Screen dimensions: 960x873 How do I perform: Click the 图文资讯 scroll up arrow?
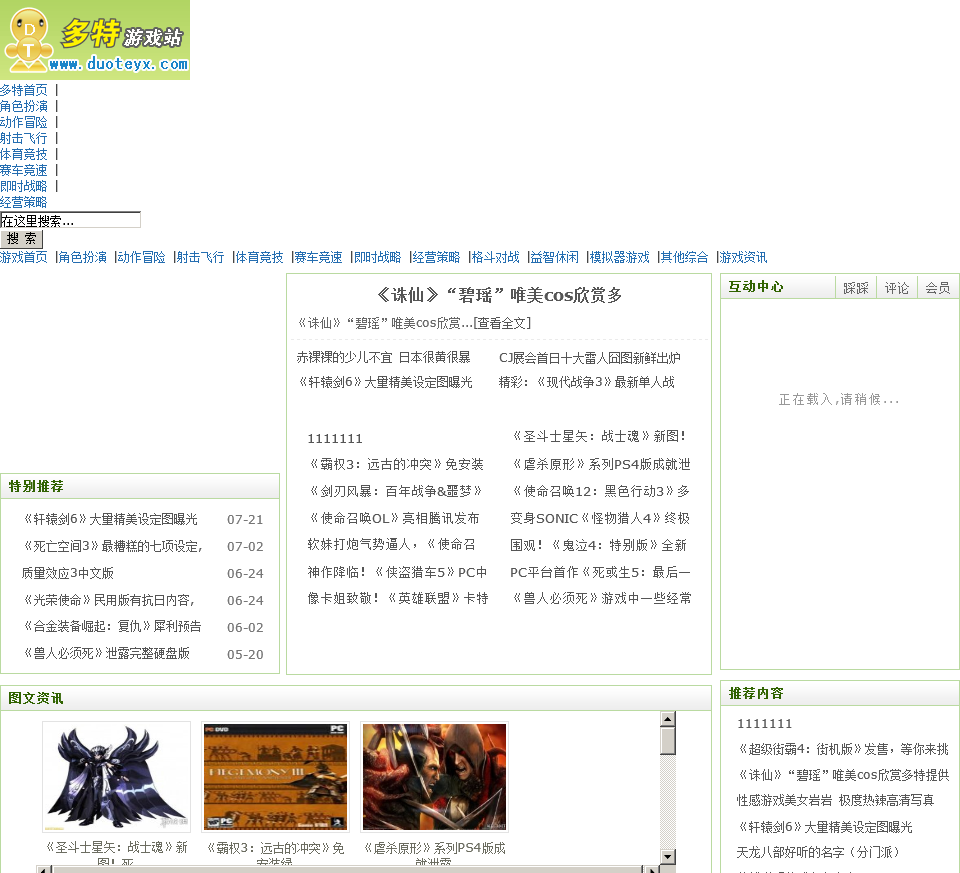[669, 719]
